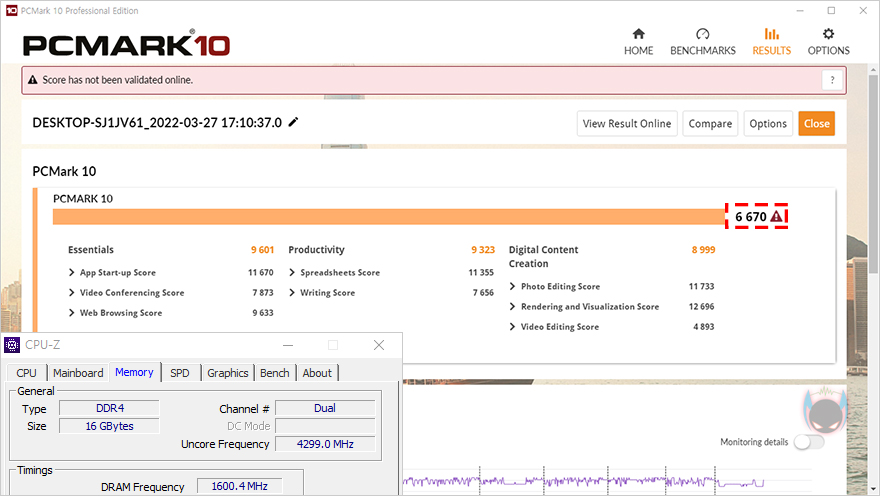The width and height of the screenshot is (880, 496).
Task: Click the CPU-Z window title icon
Action: pos(12,345)
